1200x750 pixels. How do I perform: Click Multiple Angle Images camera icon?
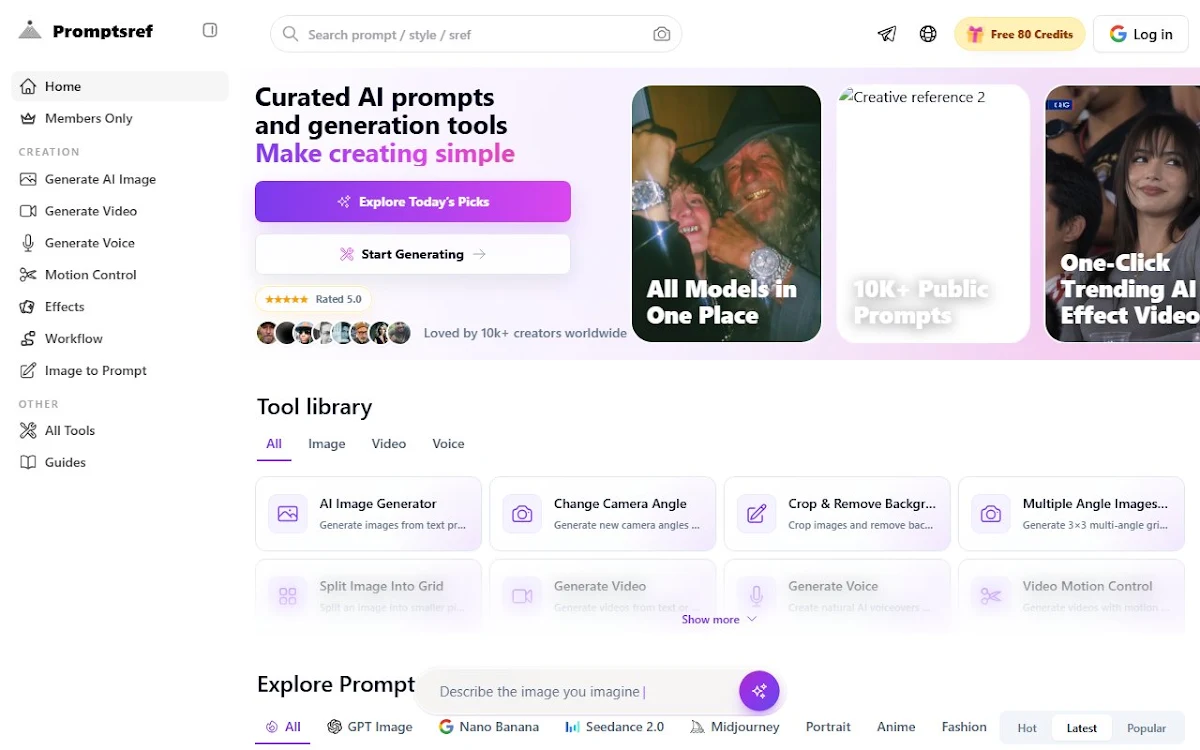(x=991, y=514)
